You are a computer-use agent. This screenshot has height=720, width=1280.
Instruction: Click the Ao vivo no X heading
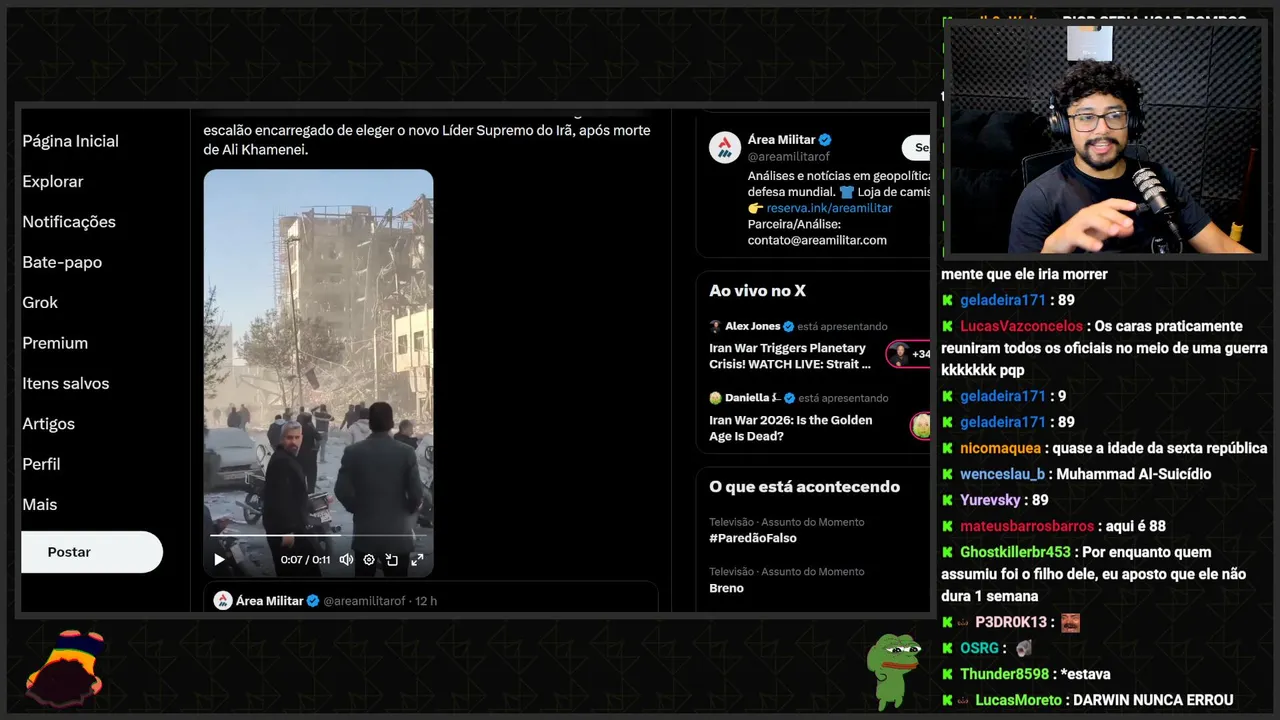click(x=757, y=291)
